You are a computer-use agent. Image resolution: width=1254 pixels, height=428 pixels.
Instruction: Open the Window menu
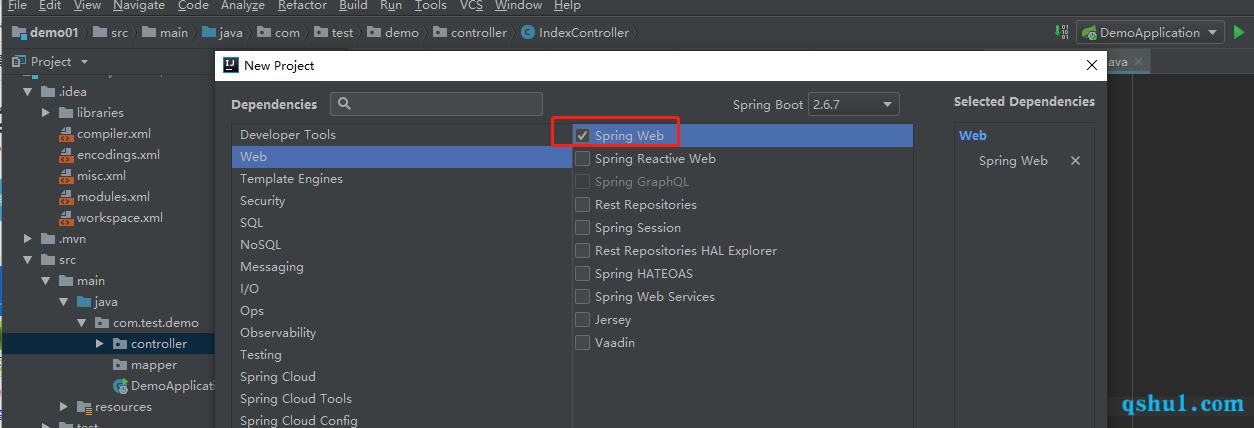pyautogui.click(x=518, y=6)
